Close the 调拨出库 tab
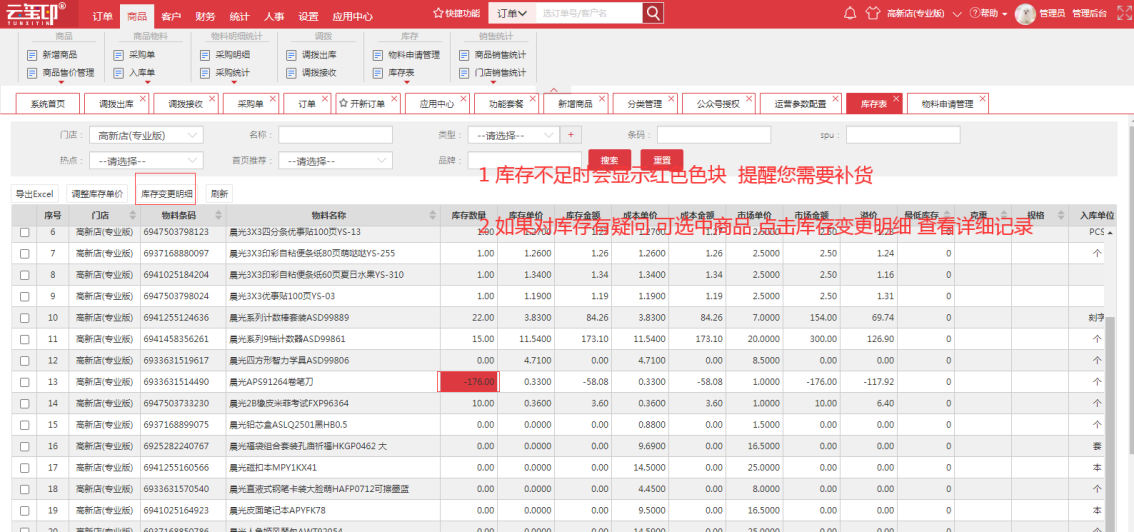 click(142, 98)
